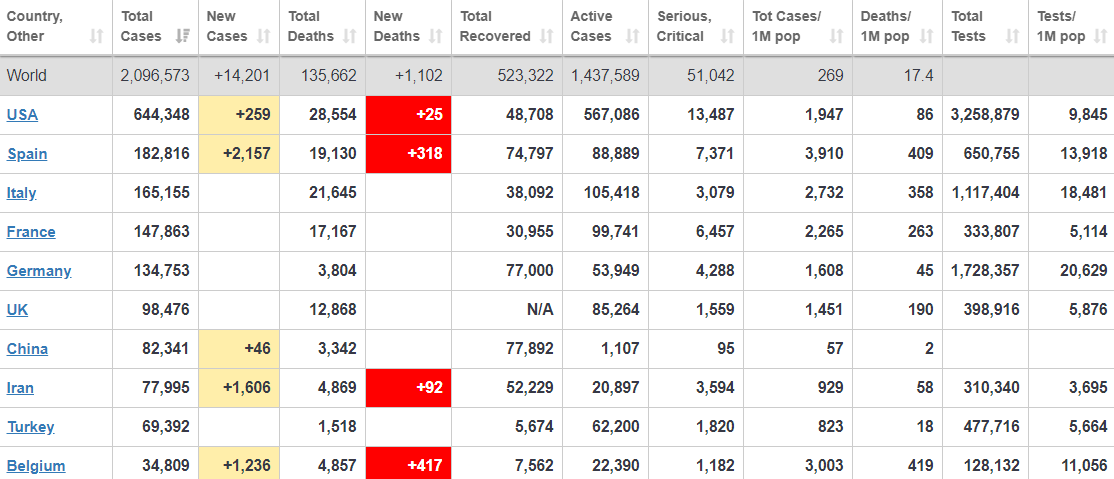Click the Total Cases sort arrow icon
The width and height of the screenshot is (1114, 479).
coord(182,37)
